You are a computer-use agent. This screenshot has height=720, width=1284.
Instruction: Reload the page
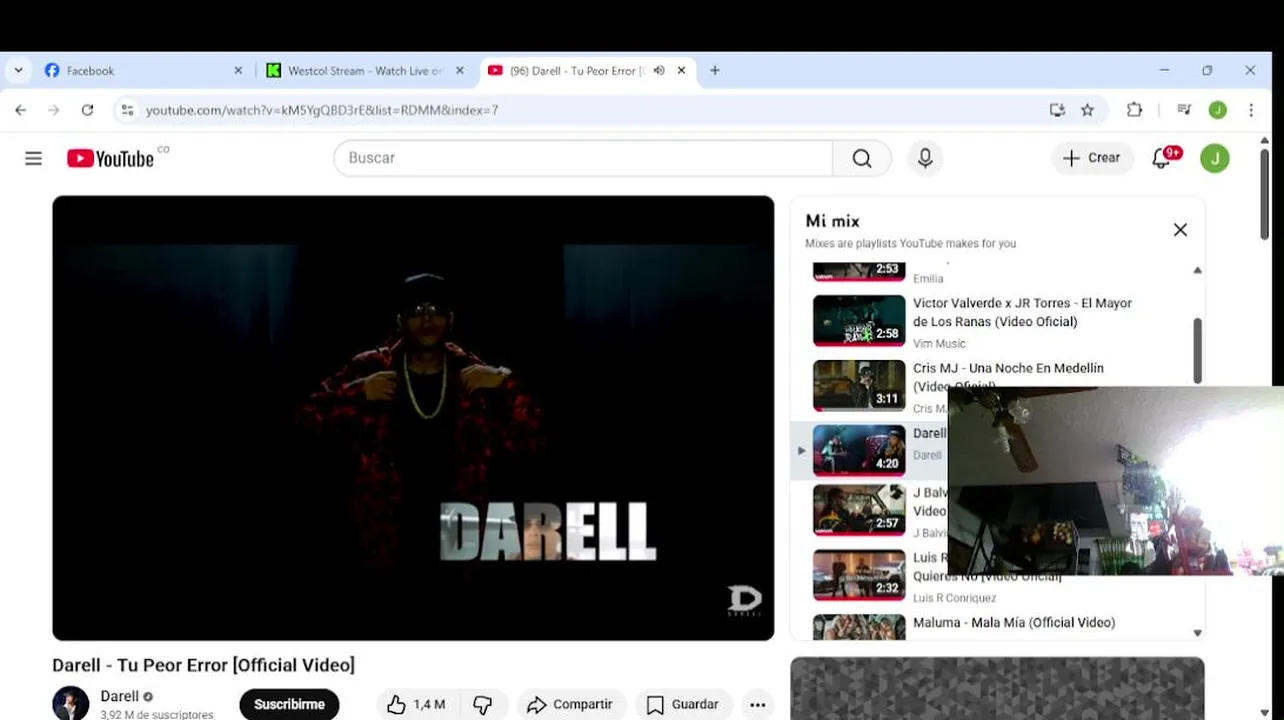87,110
